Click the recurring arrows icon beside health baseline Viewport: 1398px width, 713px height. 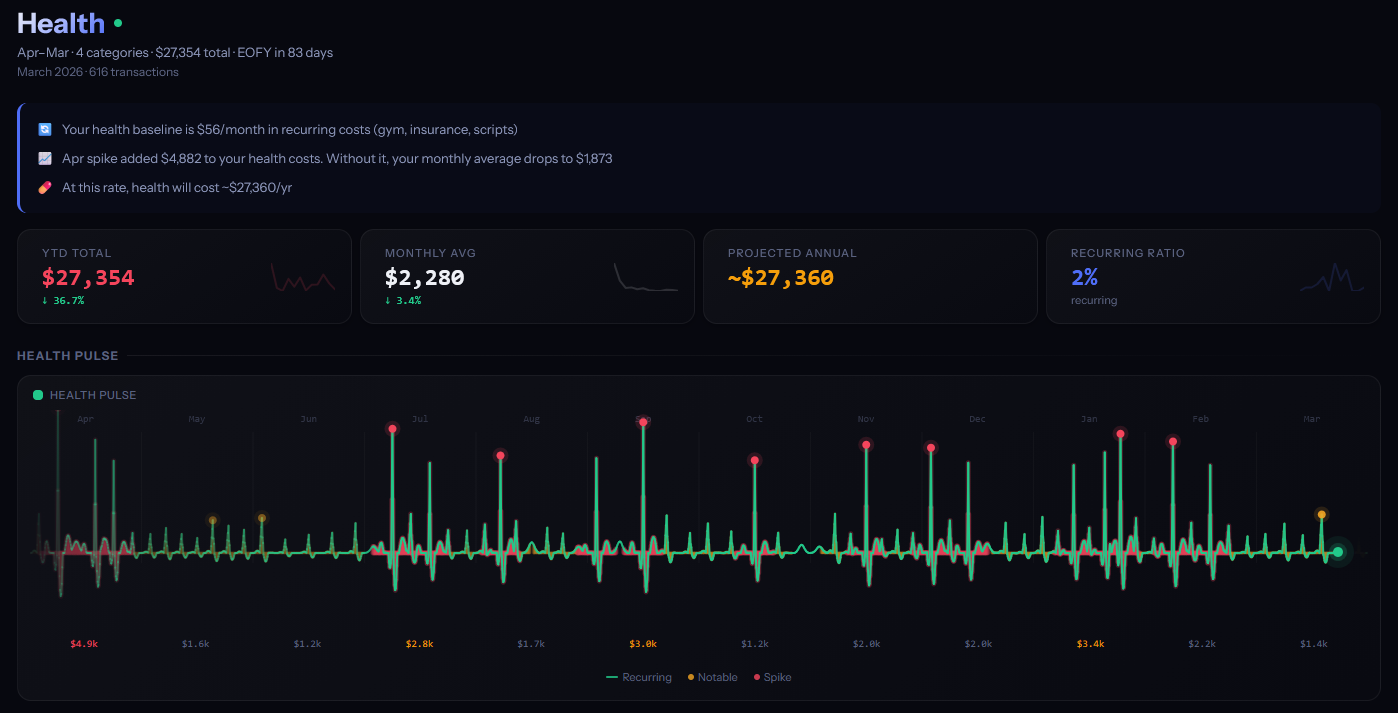(x=44, y=130)
